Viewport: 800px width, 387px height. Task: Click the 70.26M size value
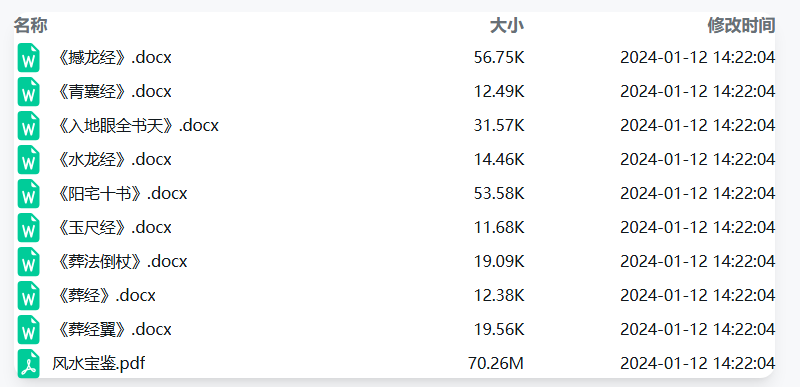click(x=495, y=364)
